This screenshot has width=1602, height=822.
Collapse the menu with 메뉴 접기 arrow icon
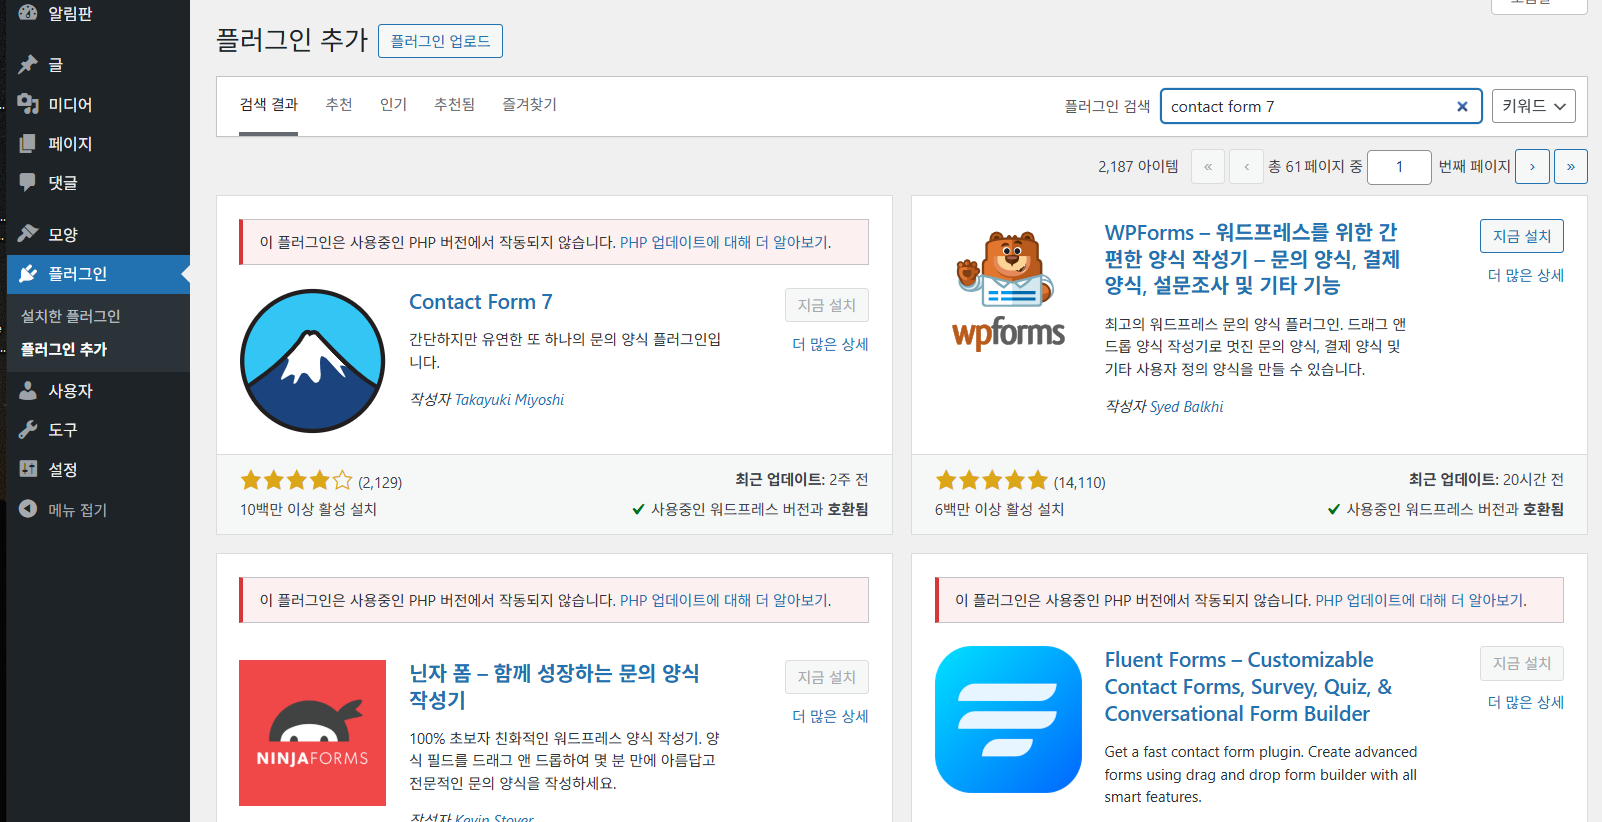pyautogui.click(x=28, y=508)
